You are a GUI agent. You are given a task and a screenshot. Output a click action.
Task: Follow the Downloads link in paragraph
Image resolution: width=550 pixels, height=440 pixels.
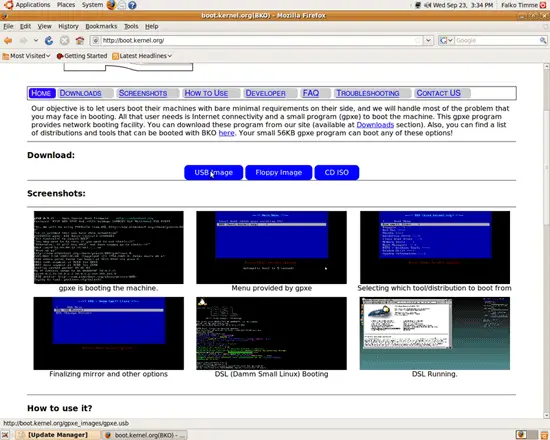pos(375,125)
